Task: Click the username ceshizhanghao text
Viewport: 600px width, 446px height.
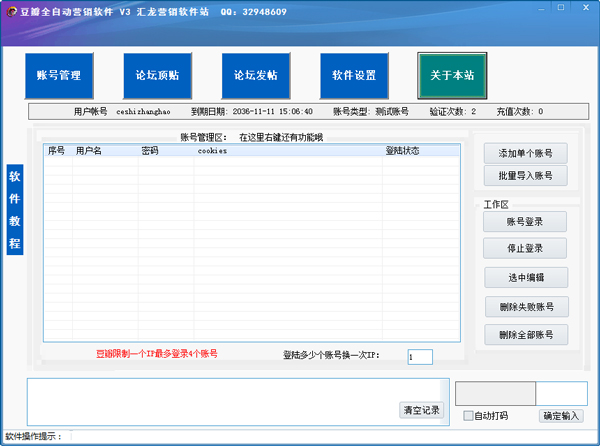Action: click(x=143, y=112)
